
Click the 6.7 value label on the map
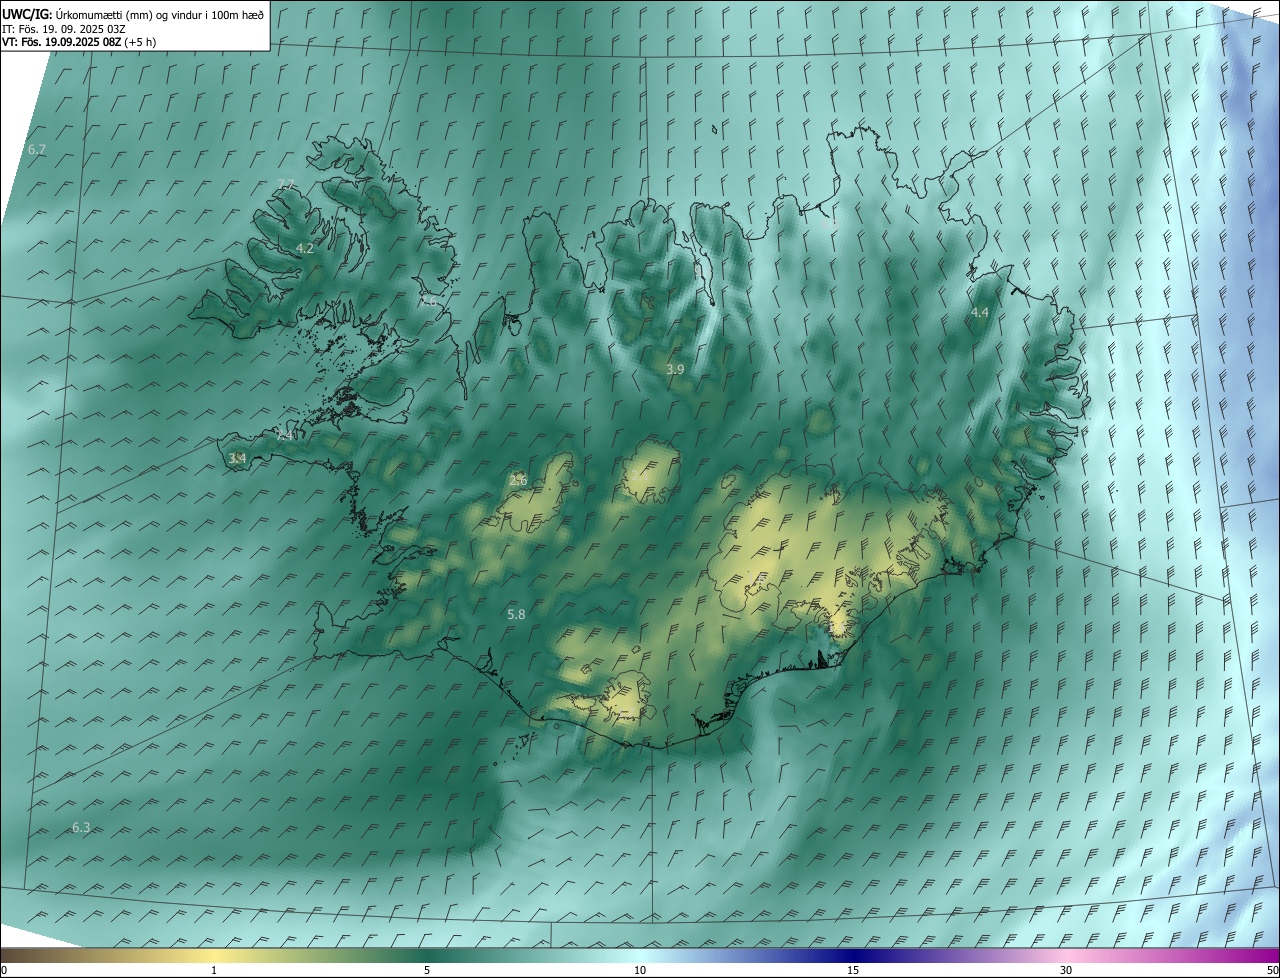pos(37,149)
